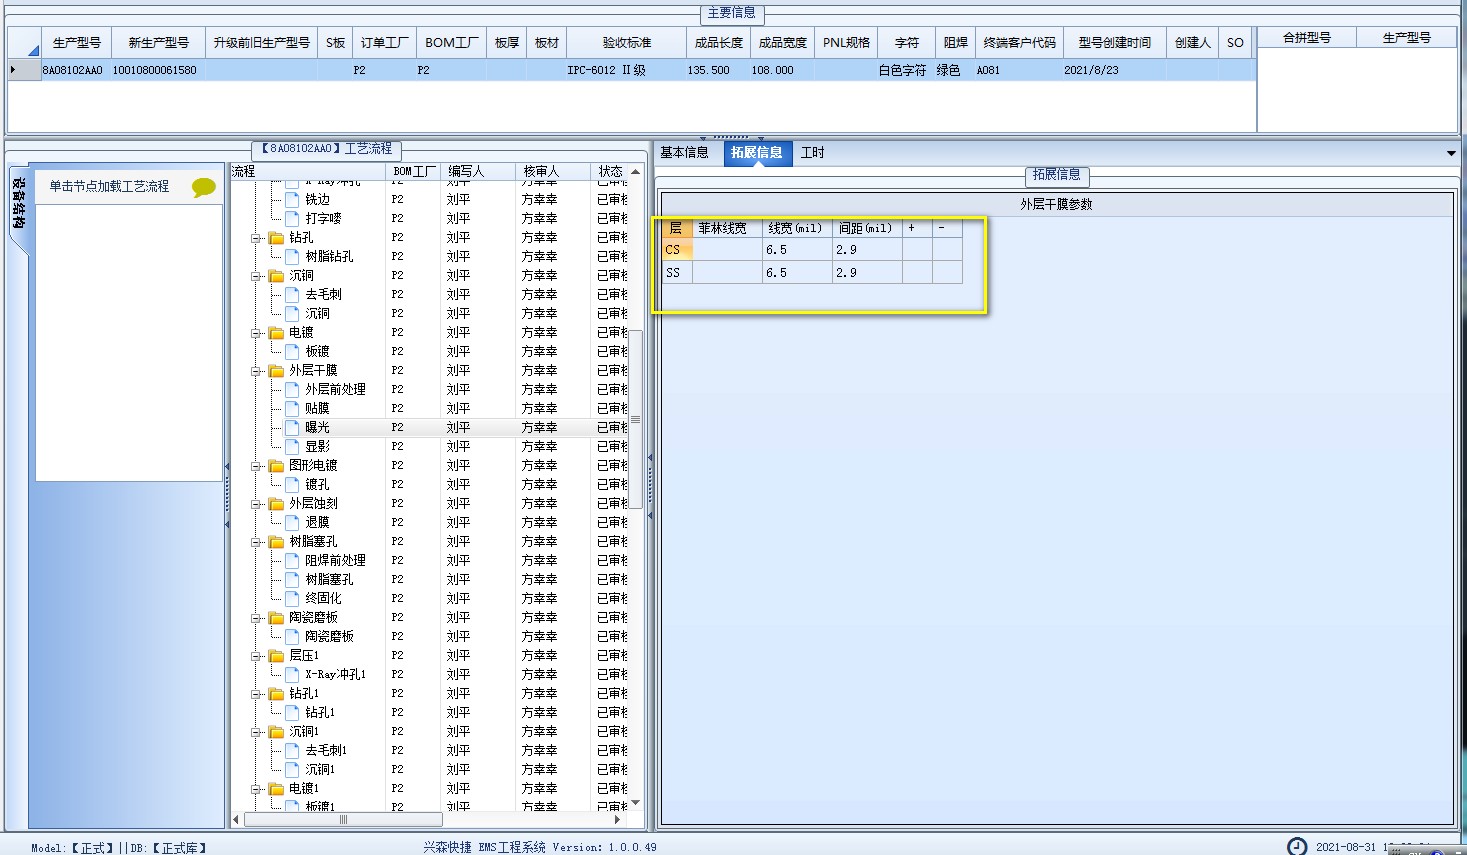Click the 线宽(mil) column header
Image resolution: width=1467 pixels, height=855 pixels.
point(797,228)
